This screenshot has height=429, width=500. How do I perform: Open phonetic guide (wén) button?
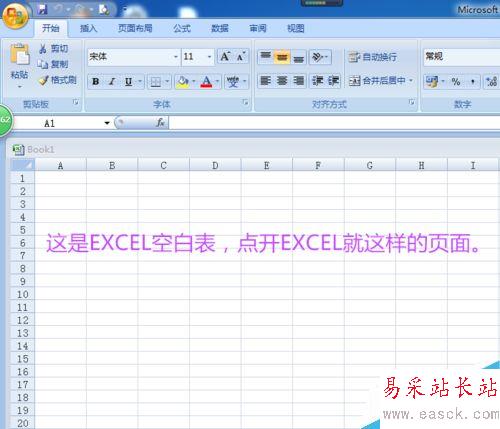click(233, 81)
